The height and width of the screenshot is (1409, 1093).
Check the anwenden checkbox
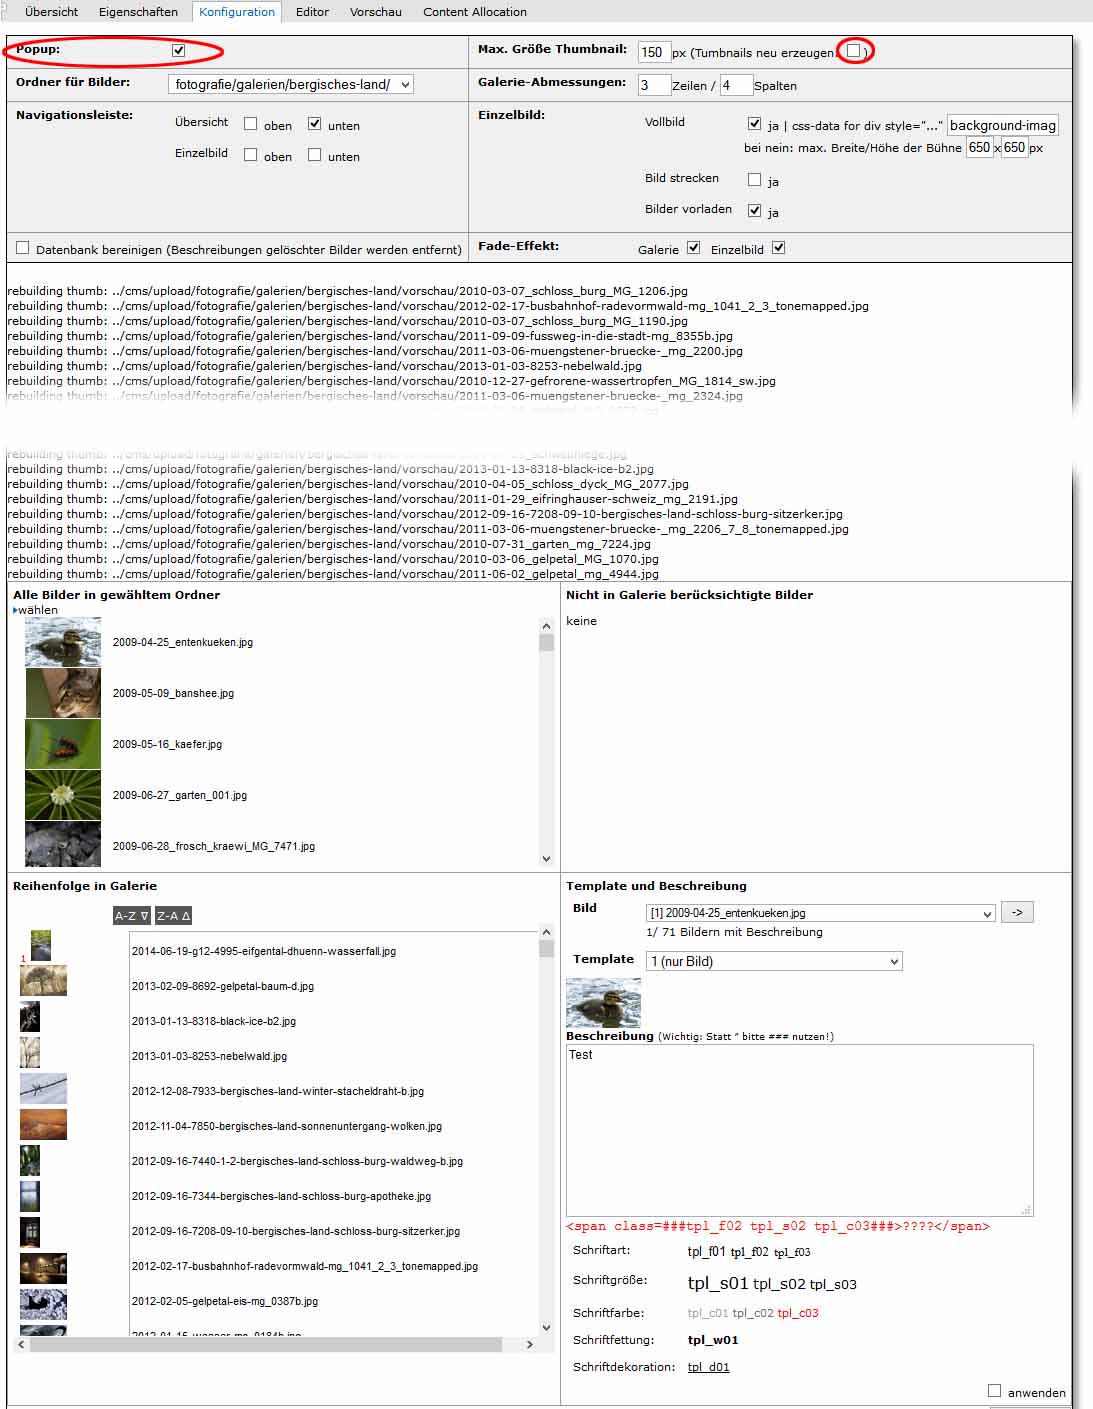[x=994, y=1390]
